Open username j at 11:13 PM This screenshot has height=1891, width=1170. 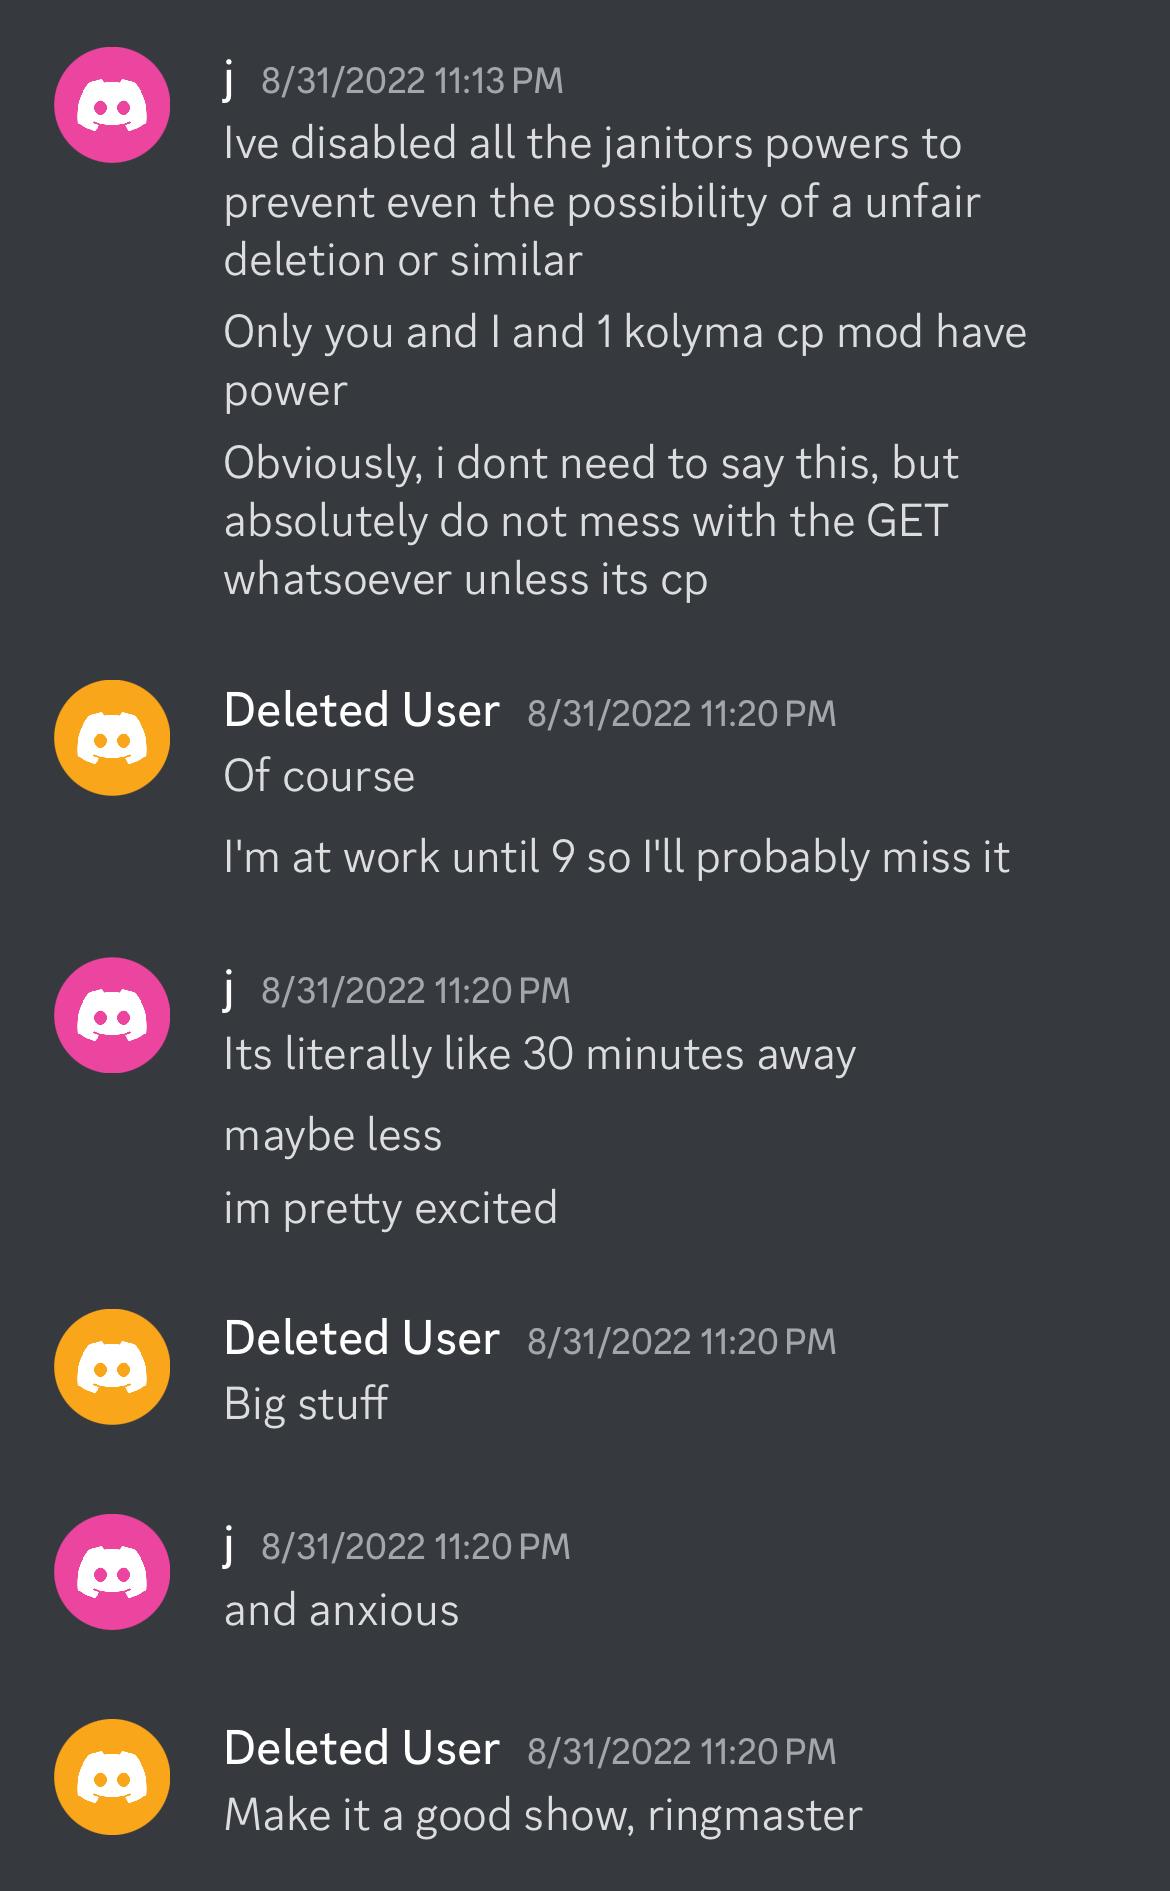click(229, 80)
